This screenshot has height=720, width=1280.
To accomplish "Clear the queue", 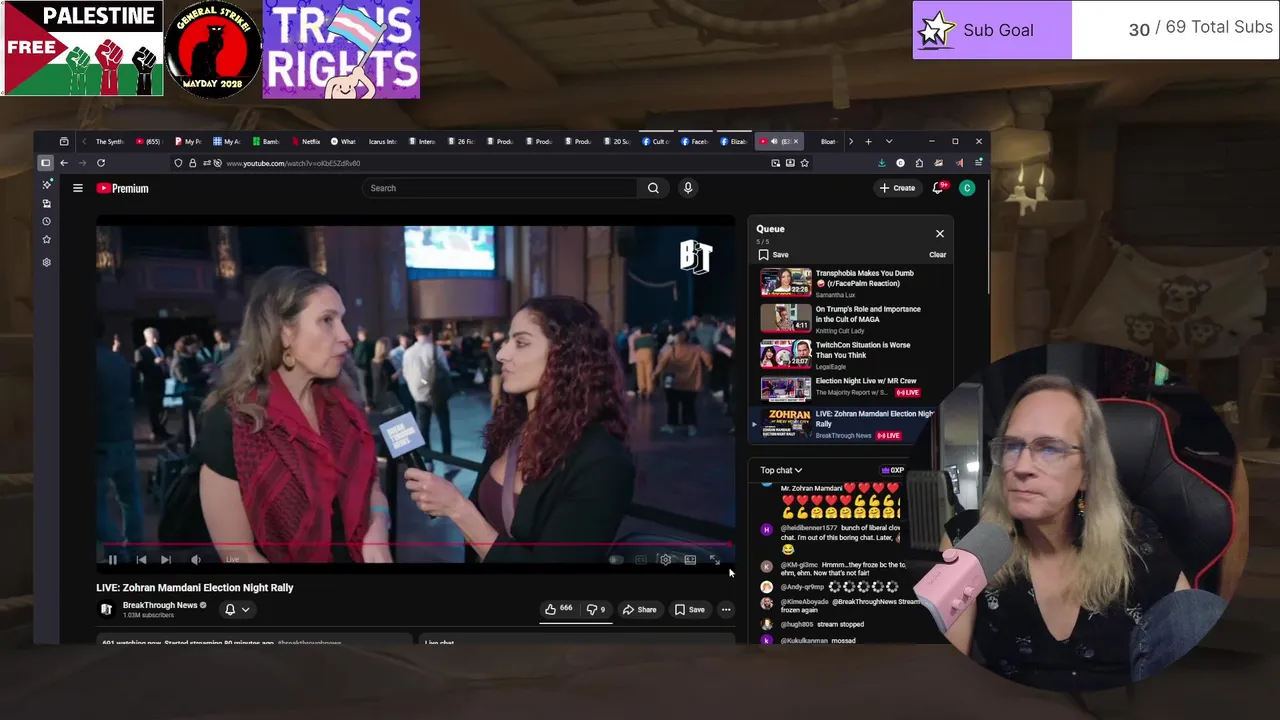I will click(937, 255).
